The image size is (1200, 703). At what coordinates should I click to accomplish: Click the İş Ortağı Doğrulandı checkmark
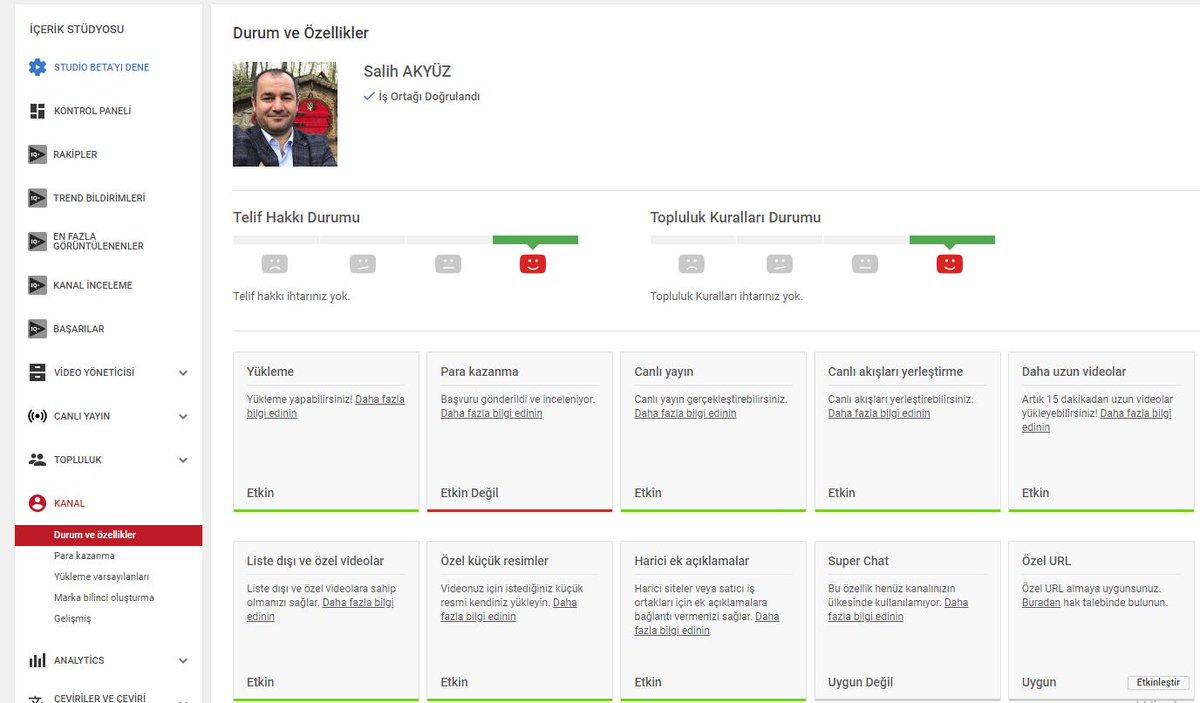[x=369, y=96]
